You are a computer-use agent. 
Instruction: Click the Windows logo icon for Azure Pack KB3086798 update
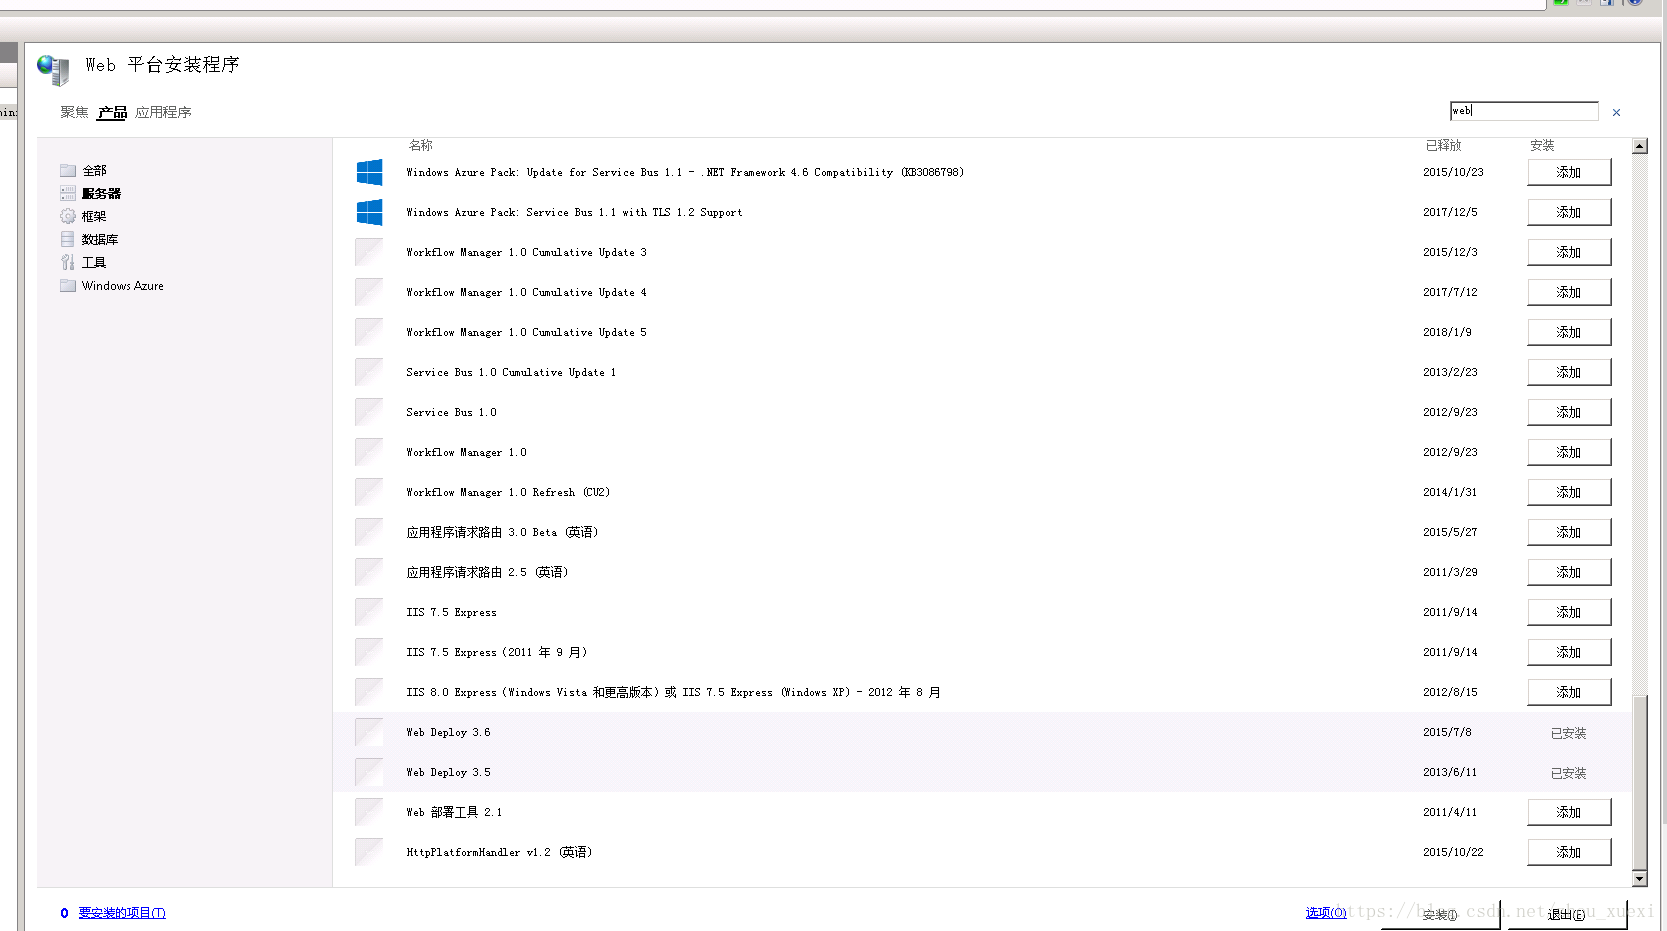tap(369, 172)
